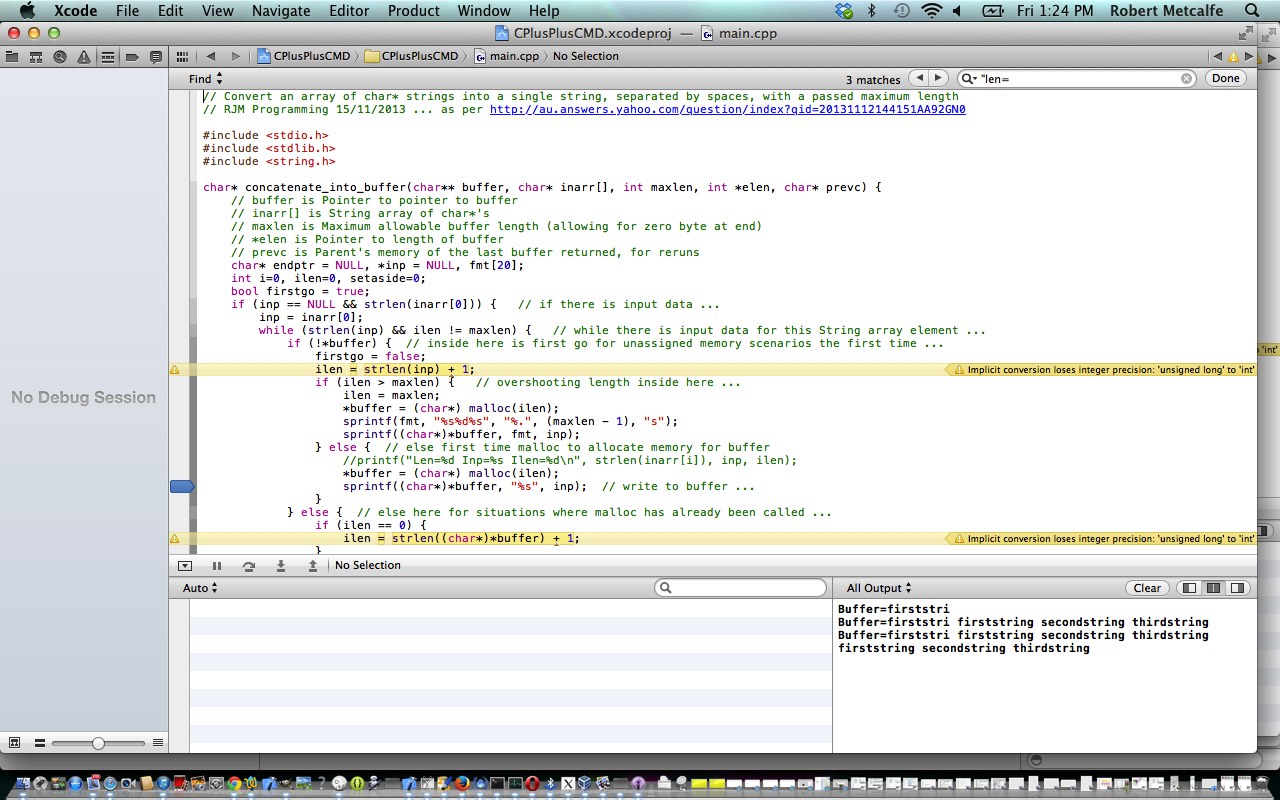
Task: Click the Breakpoint navigator flag icon
Action: (132, 57)
